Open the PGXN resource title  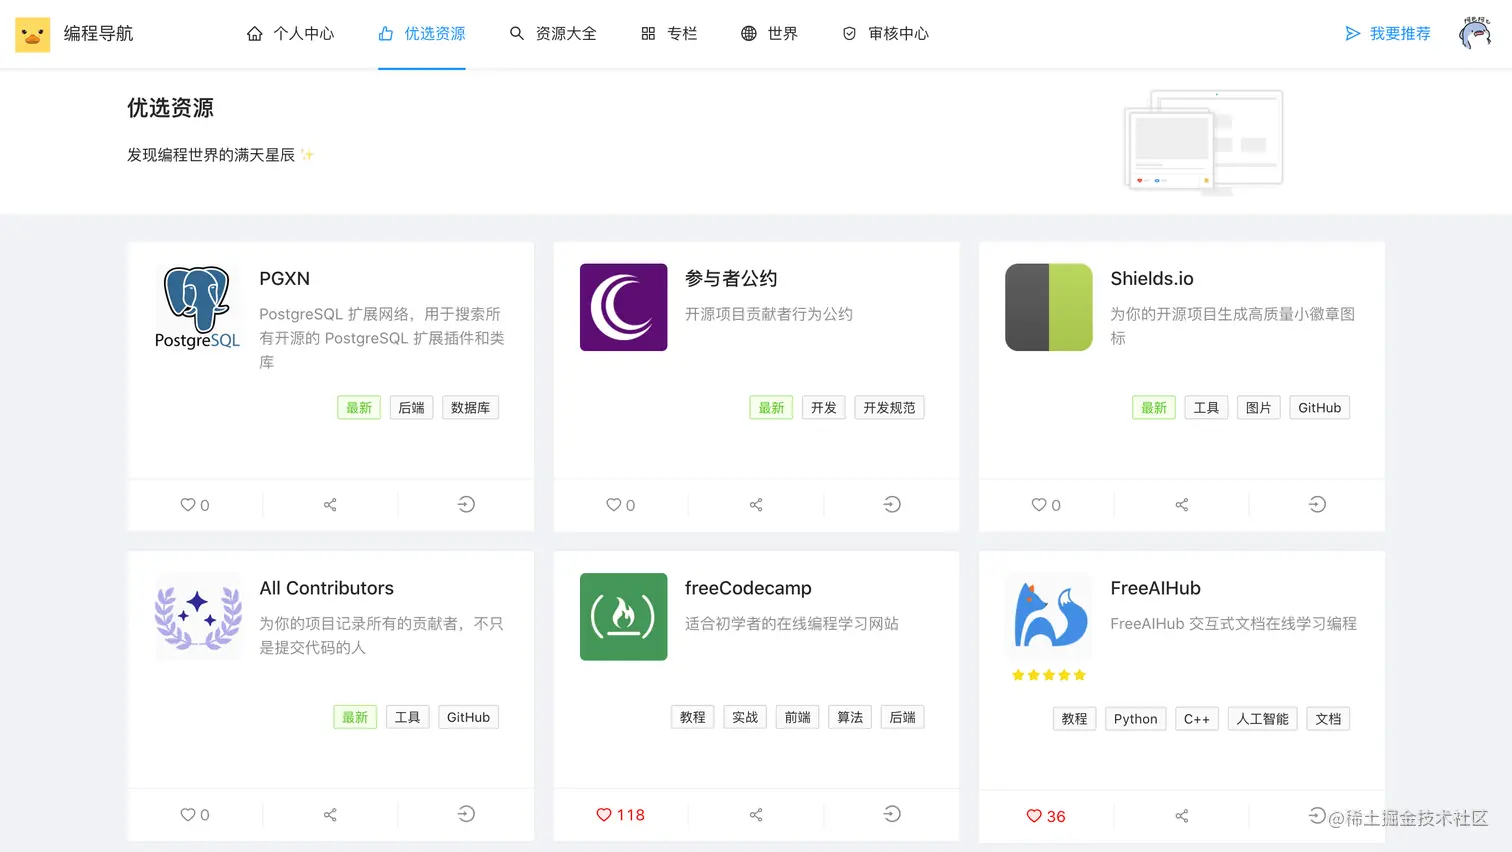click(285, 279)
